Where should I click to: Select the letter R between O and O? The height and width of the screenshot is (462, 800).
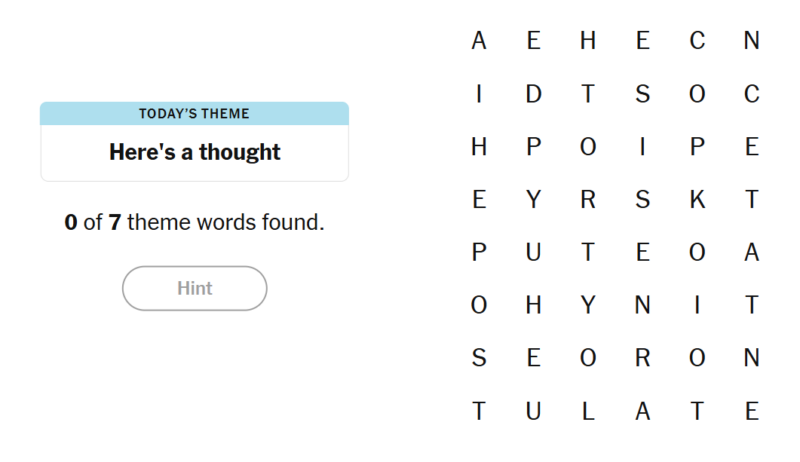click(643, 358)
